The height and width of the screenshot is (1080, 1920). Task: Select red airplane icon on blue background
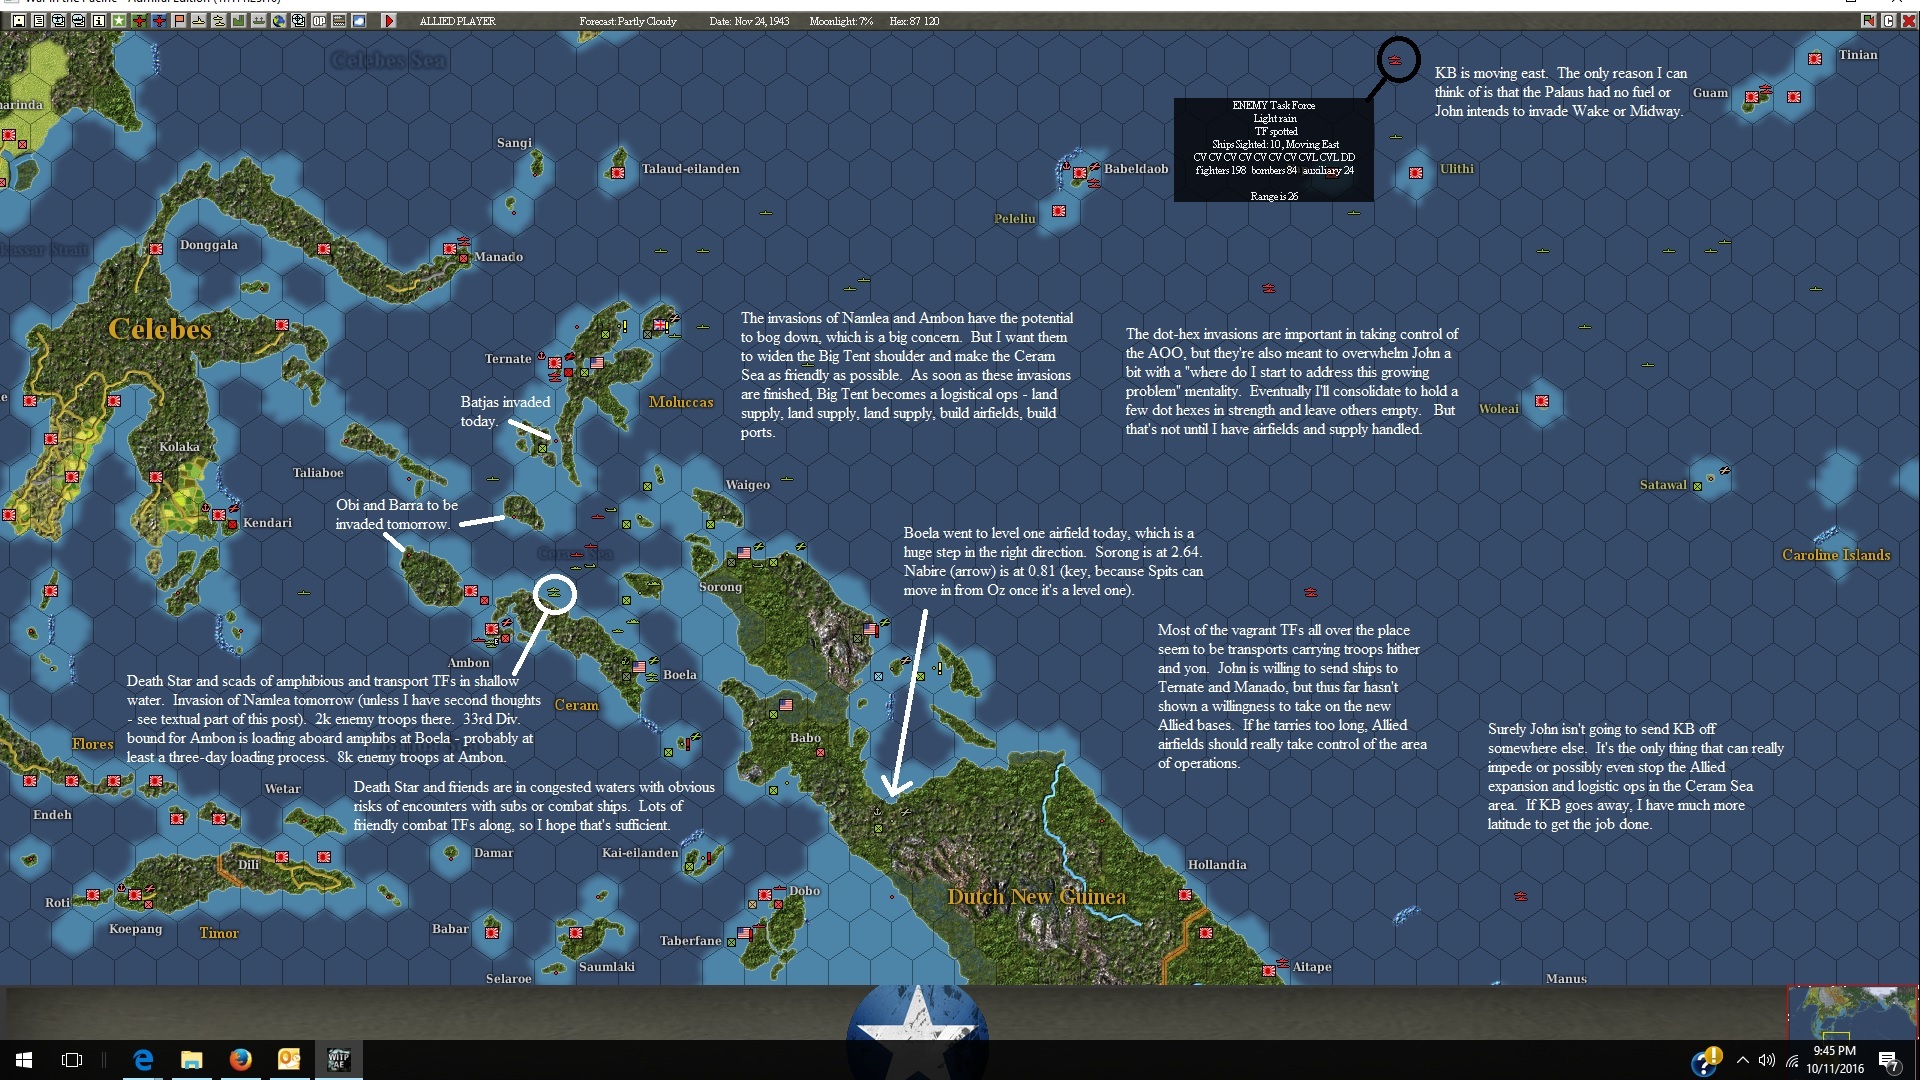(x=158, y=20)
